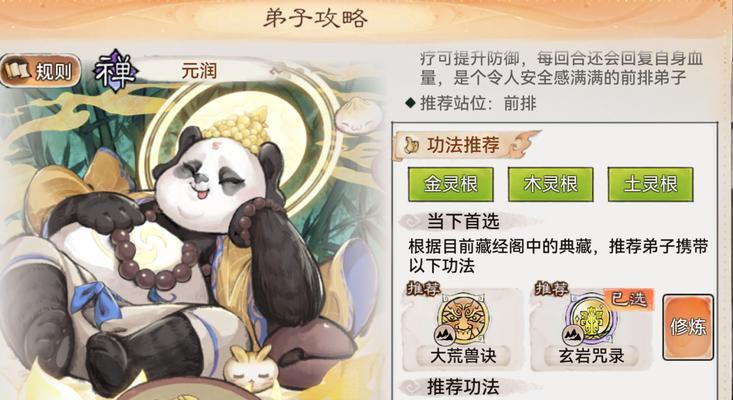This screenshot has height=400, width=733.
Task: Click the orange 修炼 button
Action: (688, 327)
